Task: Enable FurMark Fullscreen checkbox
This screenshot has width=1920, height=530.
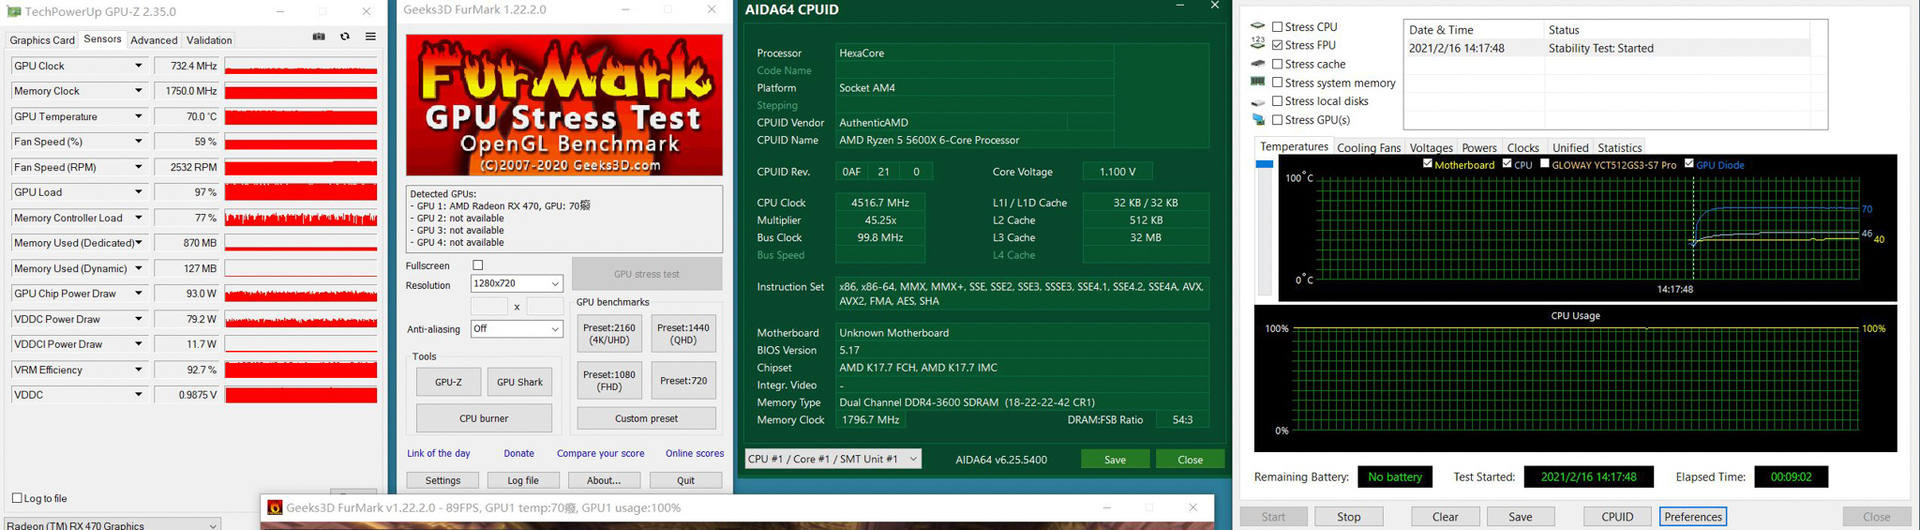Action: point(478,266)
